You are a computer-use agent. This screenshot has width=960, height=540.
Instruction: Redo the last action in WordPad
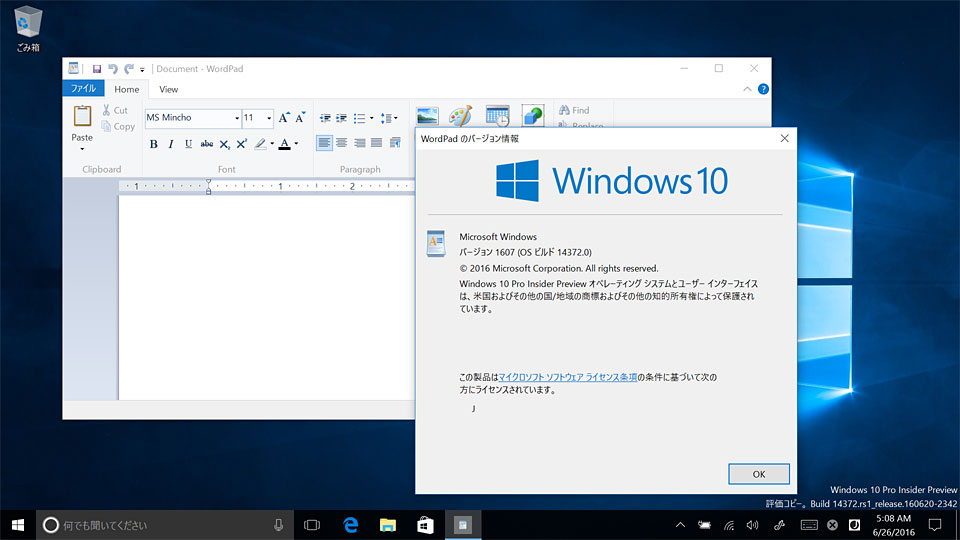click(129, 69)
